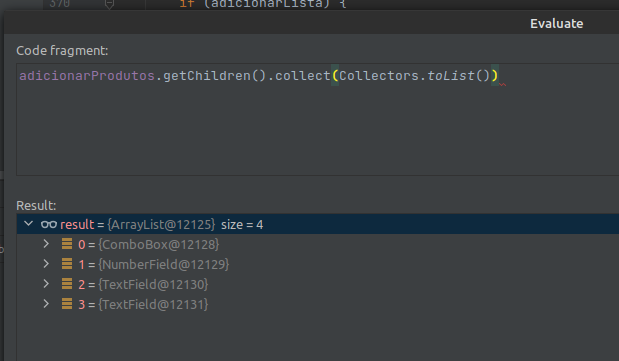The height and width of the screenshot is (361, 619).
Task: Click the Evaluate dialog title bar
Action: 311,23
